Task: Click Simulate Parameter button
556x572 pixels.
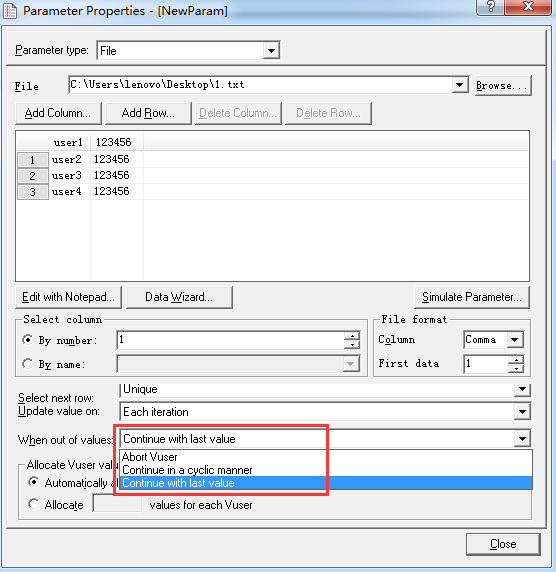Action: click(472, 297)
